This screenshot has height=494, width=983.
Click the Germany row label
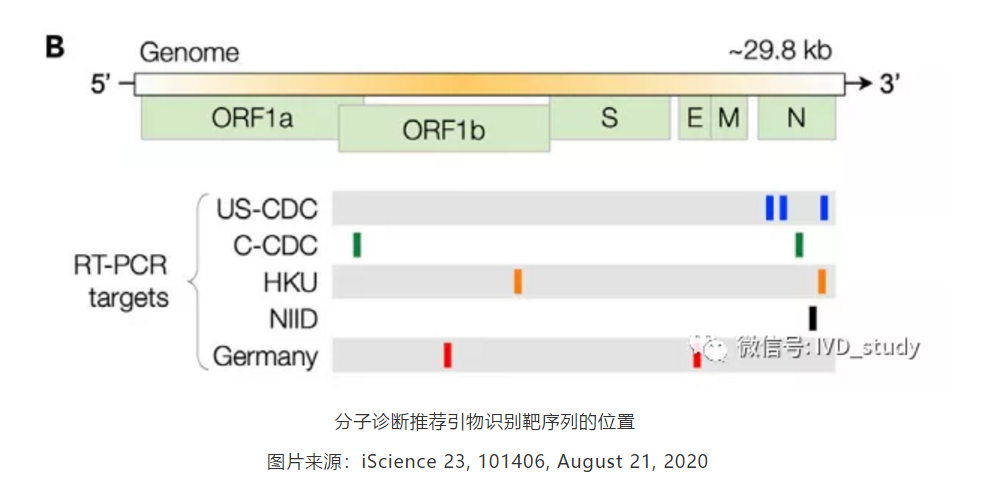pyautogui.click(x=265, y=357)
